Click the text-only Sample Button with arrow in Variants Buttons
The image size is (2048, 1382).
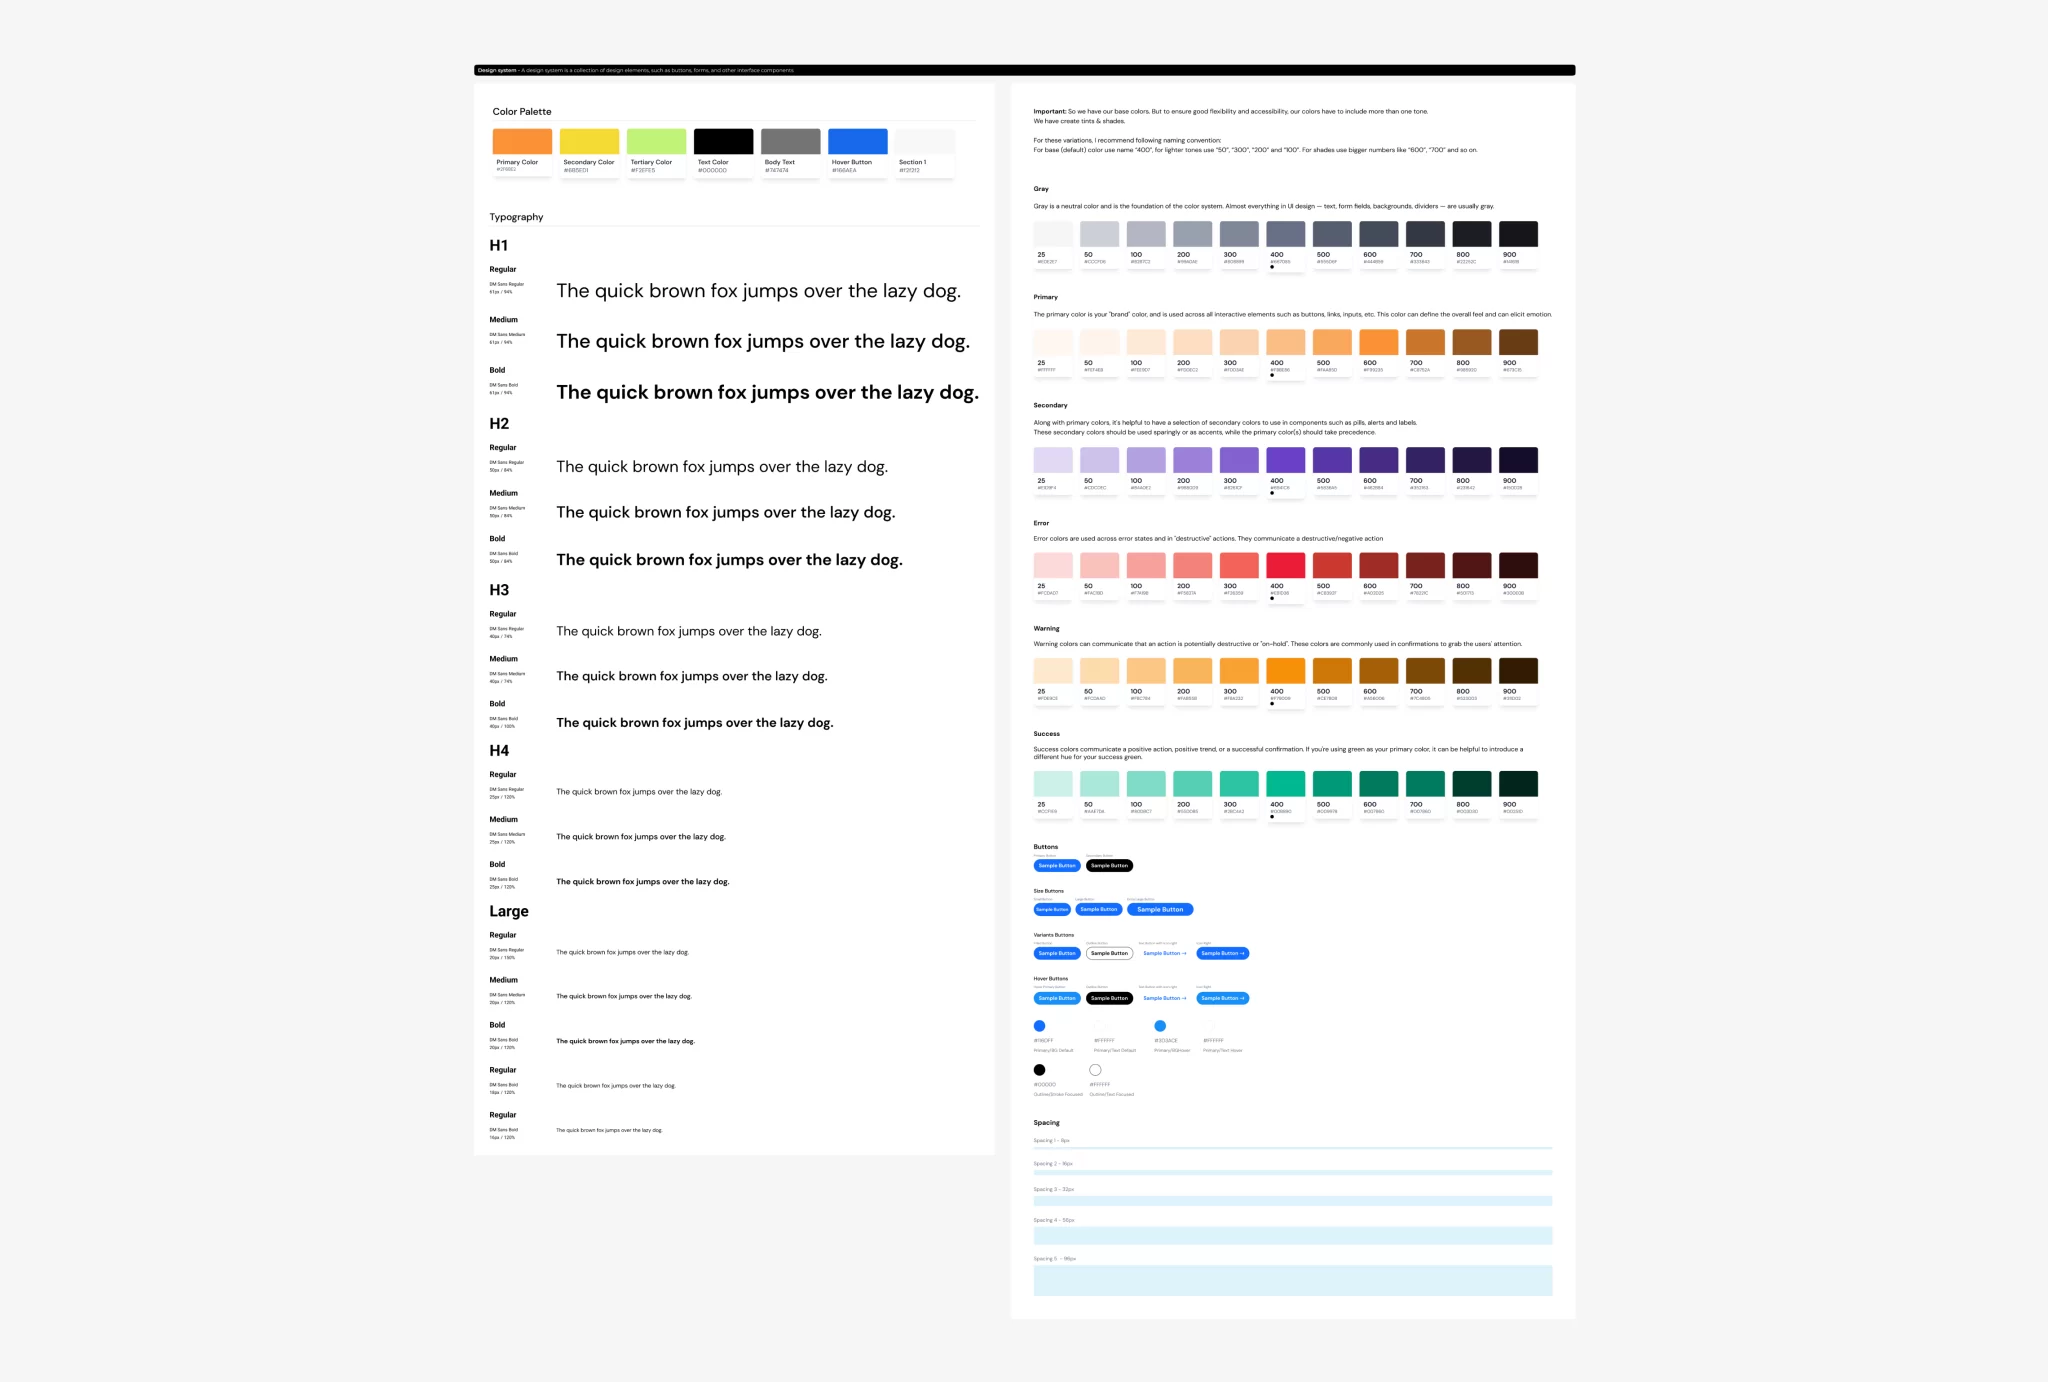point(1165,954)
